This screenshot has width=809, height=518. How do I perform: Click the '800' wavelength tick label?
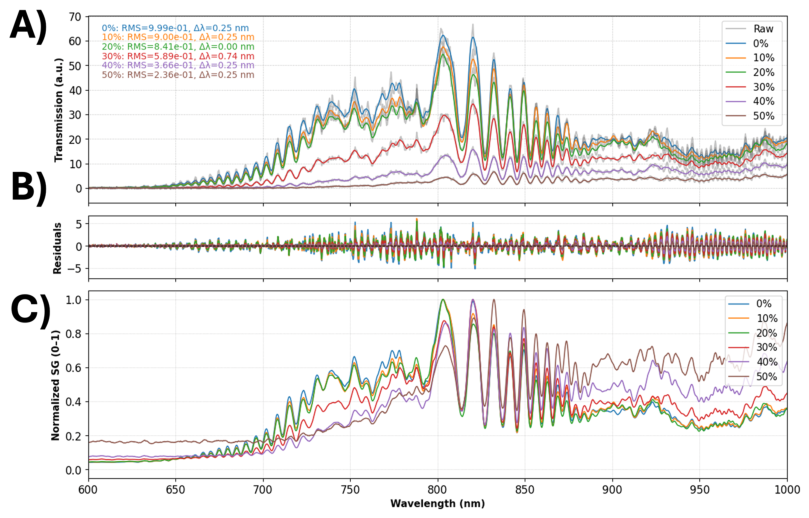[x=438, y=488]
